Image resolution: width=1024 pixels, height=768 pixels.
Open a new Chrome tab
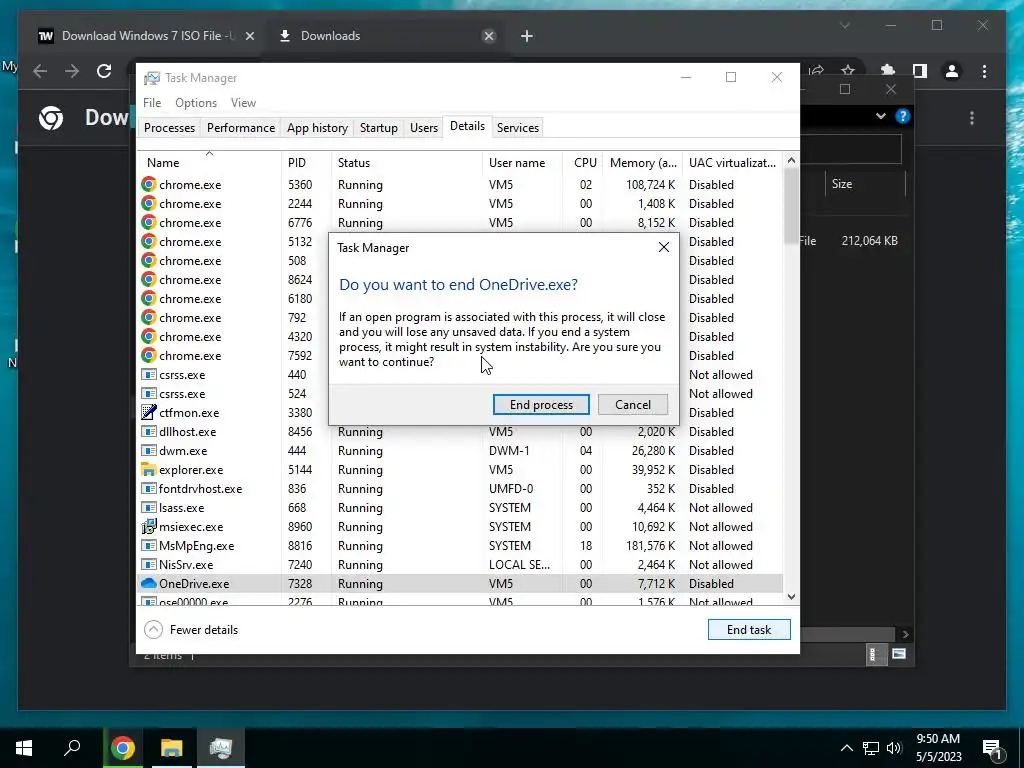click(x=527, y=36)
